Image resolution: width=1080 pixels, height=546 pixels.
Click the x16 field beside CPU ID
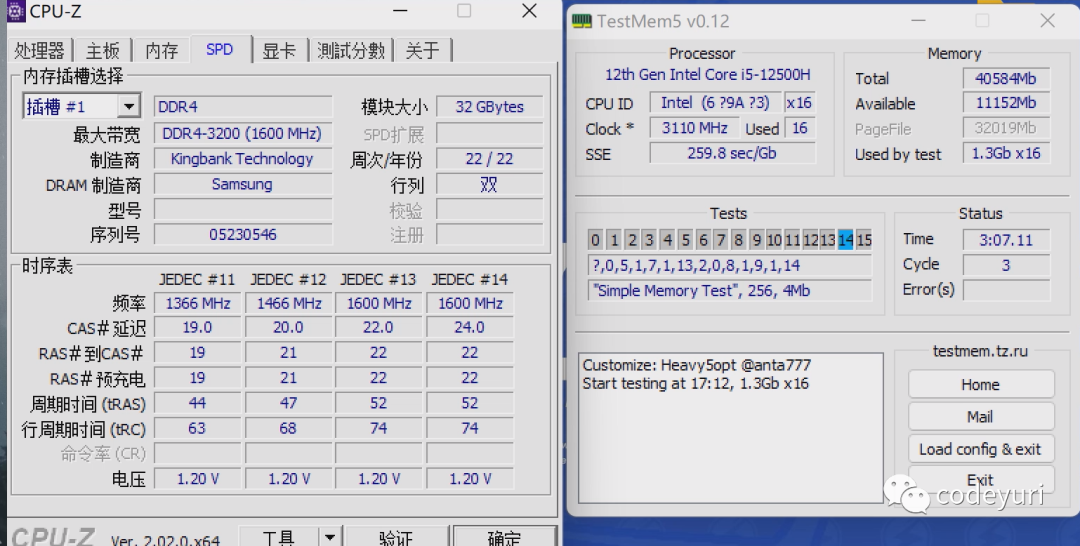(x=800, y=103)
